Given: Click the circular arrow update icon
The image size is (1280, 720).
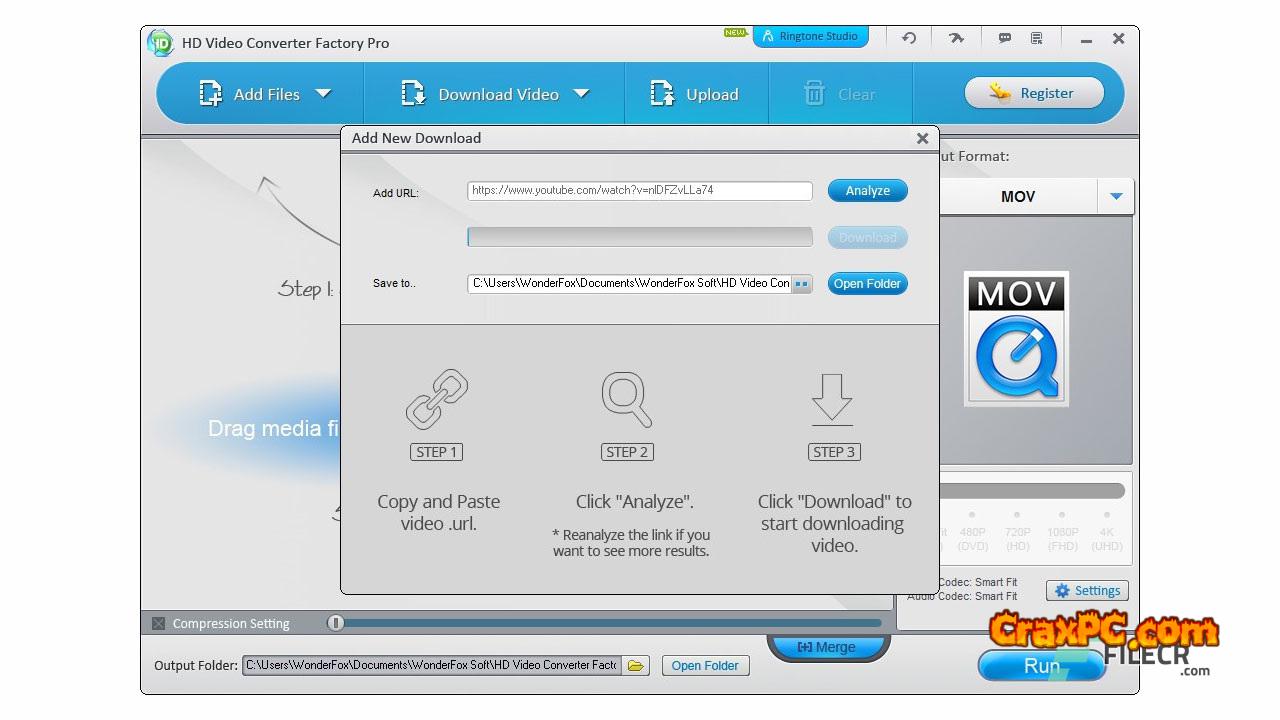Looking at the screenshot, I should coord(909,38).
